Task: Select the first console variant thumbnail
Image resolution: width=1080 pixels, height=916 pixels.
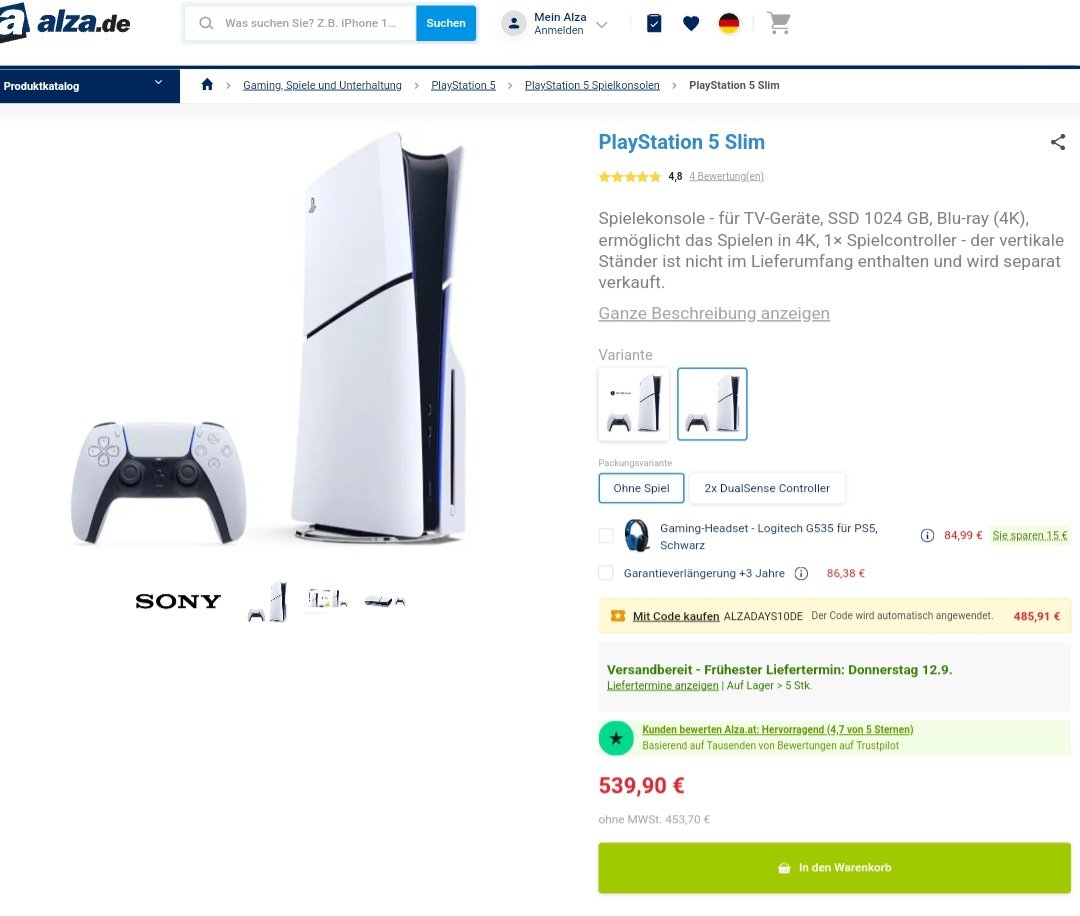Action: tap(634, 404)
